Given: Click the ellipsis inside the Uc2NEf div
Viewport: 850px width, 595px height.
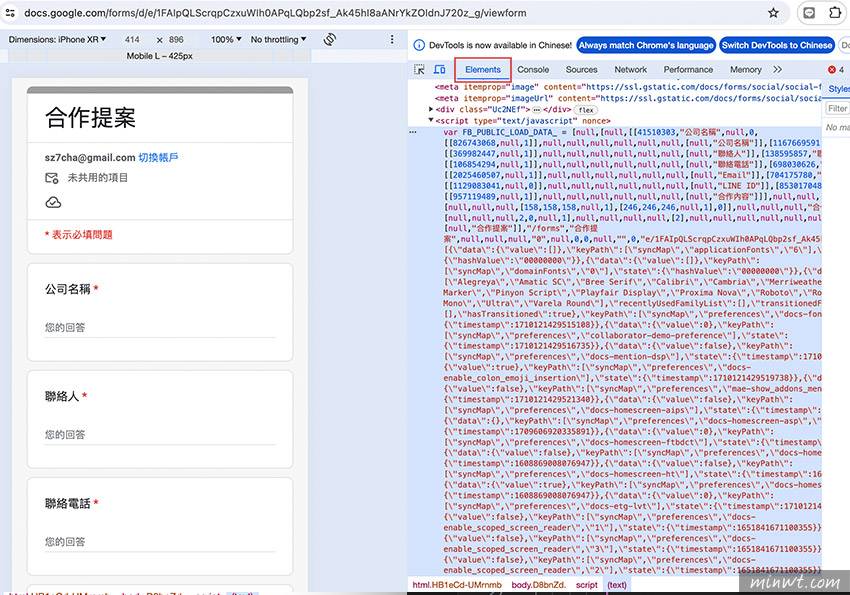Looking at the screenshot, I should point(537,109).
